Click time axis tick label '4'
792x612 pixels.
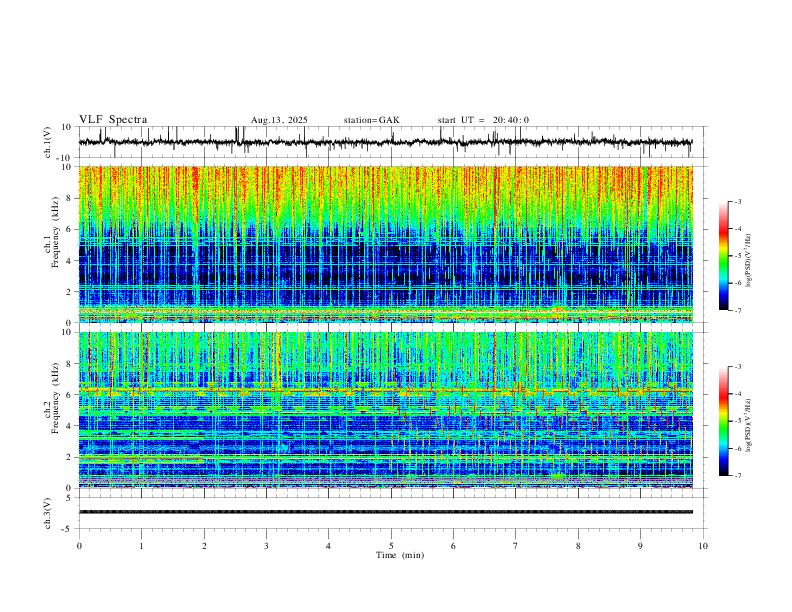(x=328, y=546)
